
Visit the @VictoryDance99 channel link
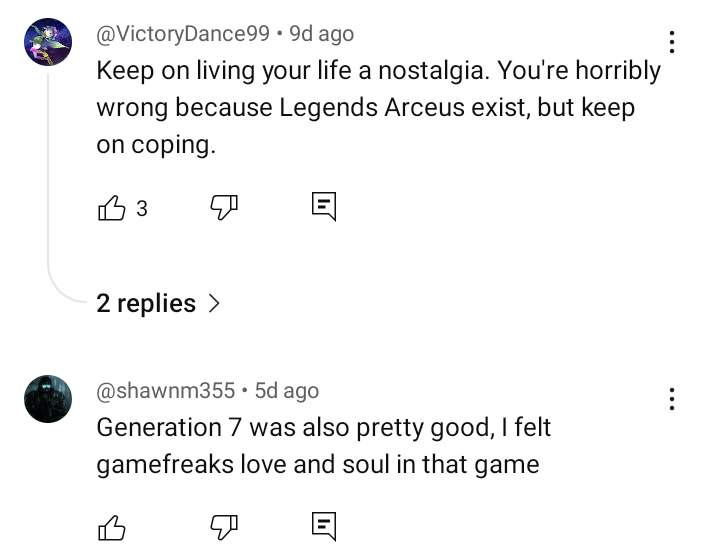tap(183, 34)
